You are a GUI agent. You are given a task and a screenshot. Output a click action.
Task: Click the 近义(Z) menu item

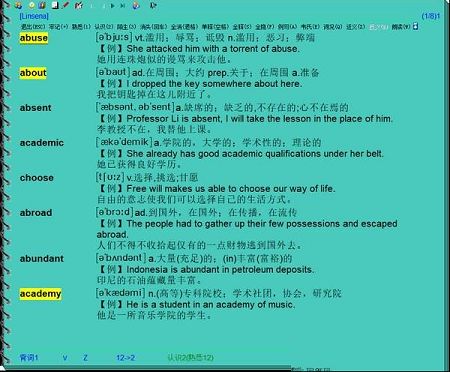point(355,27)
